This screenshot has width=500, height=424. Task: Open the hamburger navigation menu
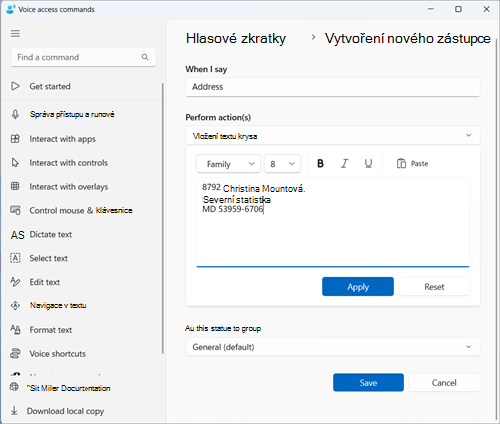pyautogui.click(x=15, y=34)
